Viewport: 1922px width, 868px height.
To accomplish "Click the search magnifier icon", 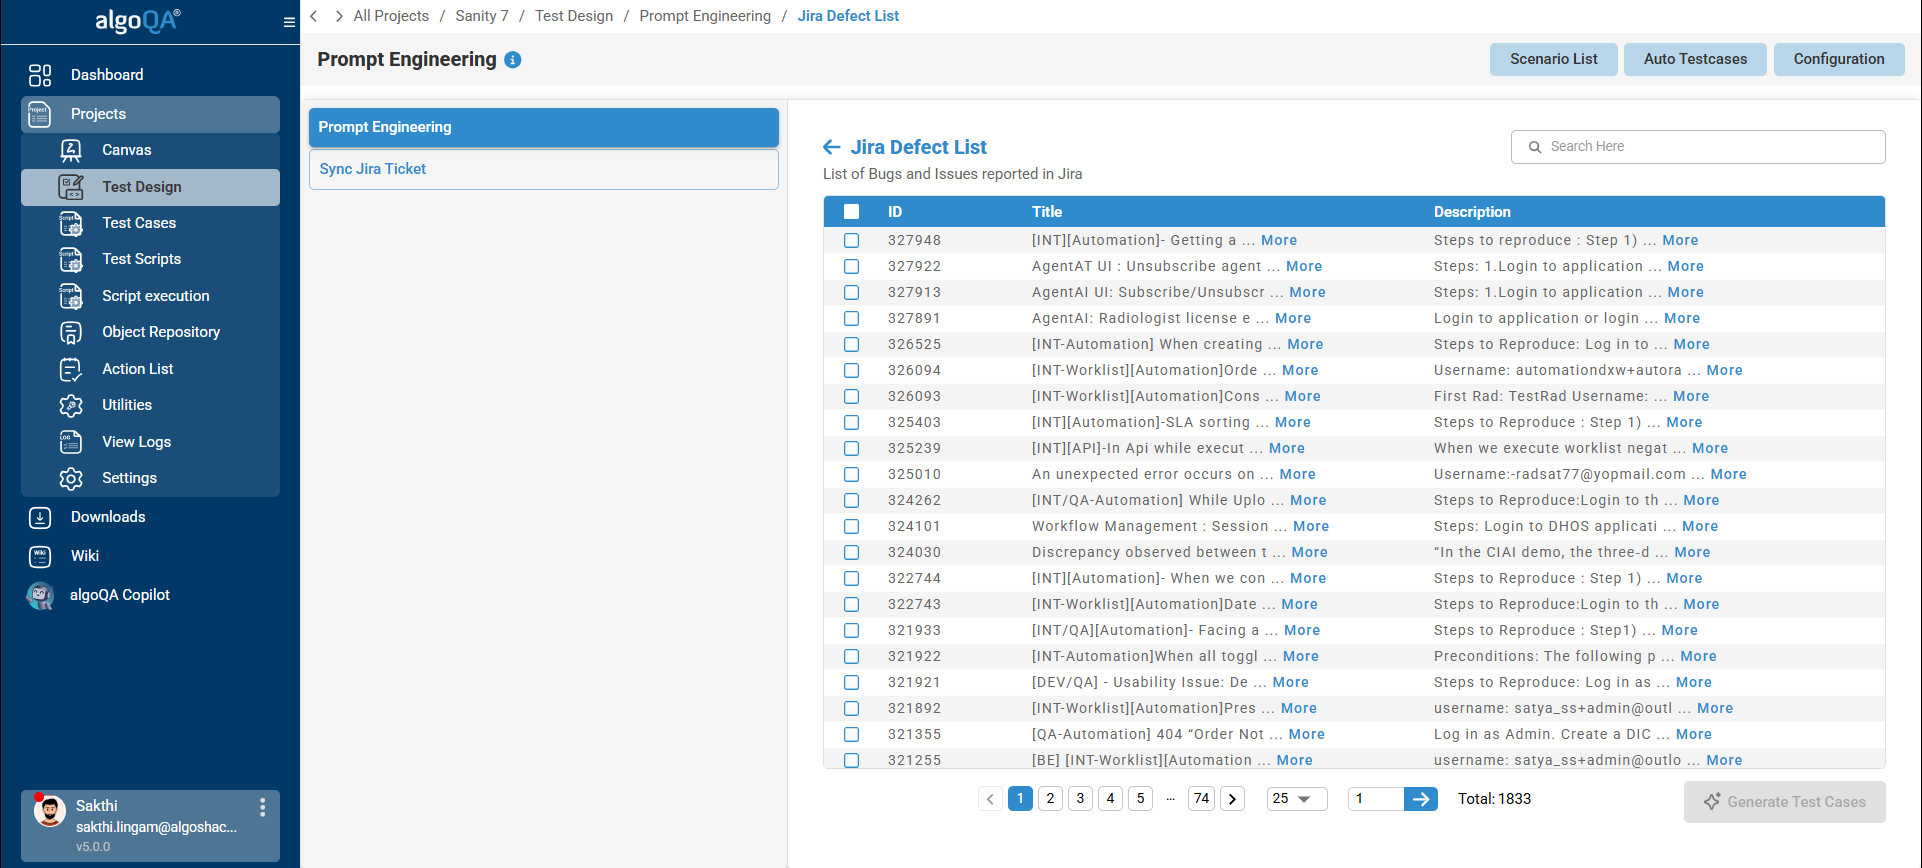I will point(1535,147).
